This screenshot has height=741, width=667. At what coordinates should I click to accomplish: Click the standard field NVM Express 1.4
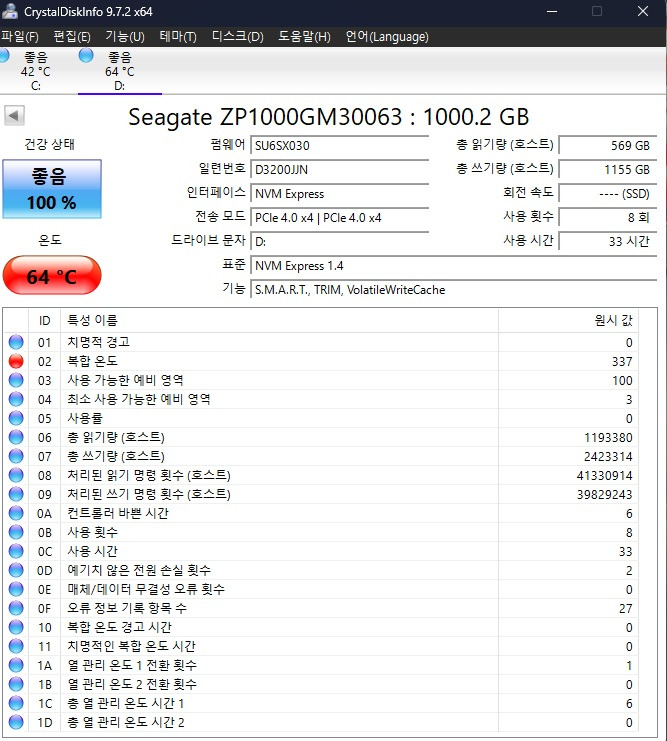[x=454, y=266]
